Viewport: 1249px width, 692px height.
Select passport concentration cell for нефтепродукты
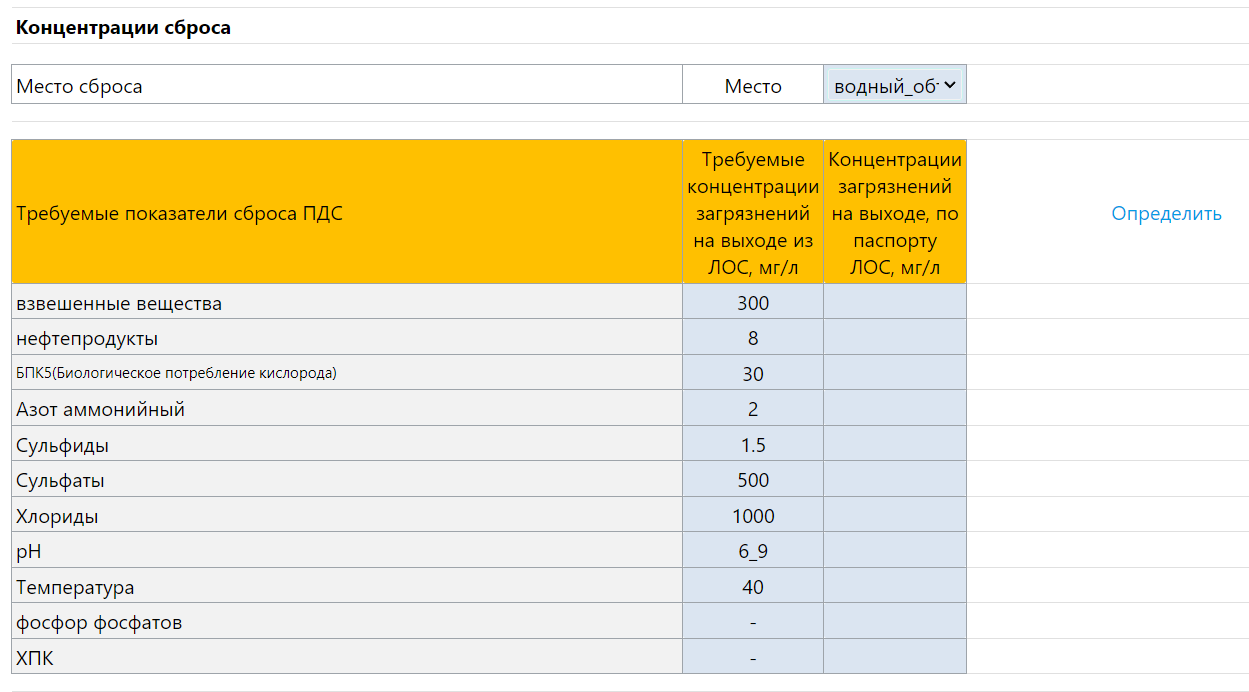895,339
